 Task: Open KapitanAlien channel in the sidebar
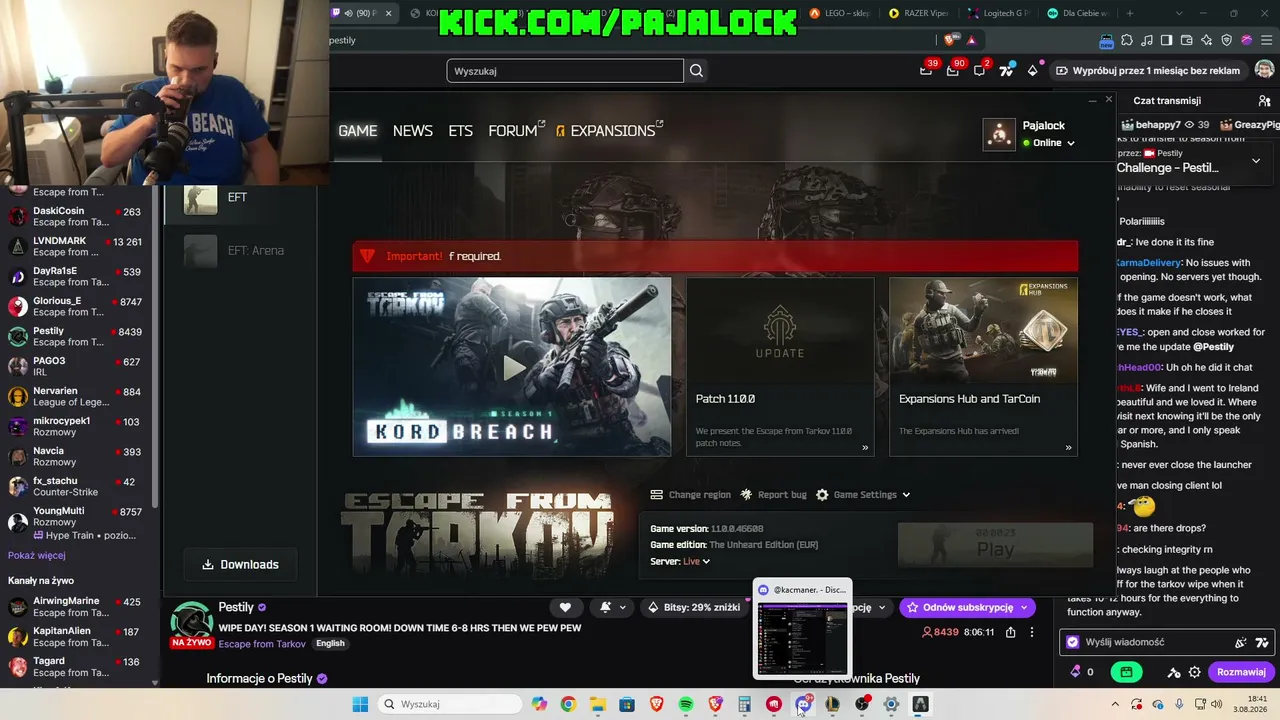pyautogui.click(x=77, y=637)
